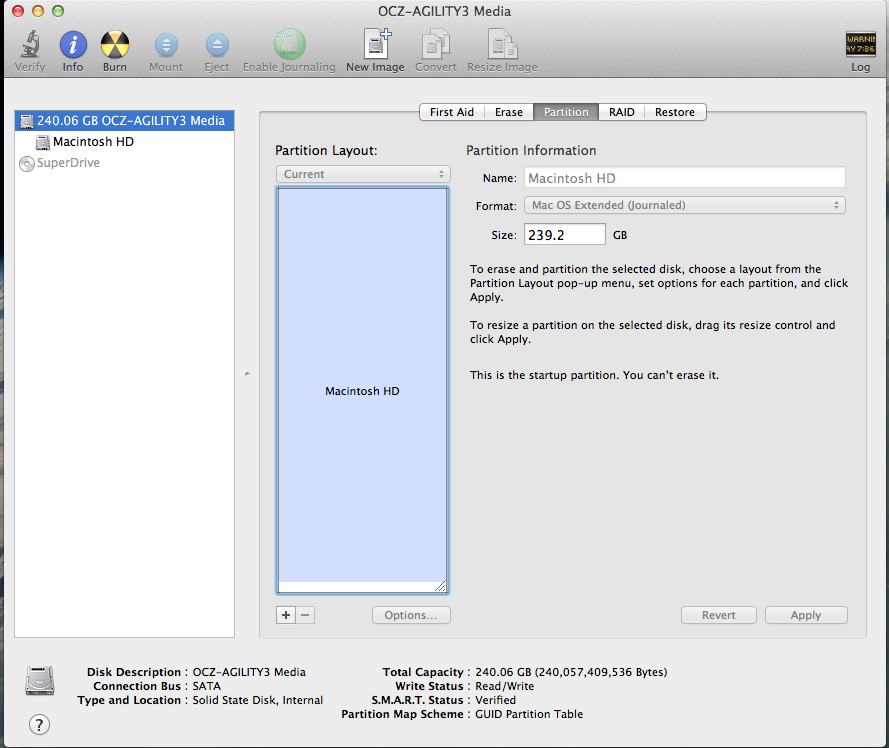Click the partition resize handle corner

click(440, 587)
